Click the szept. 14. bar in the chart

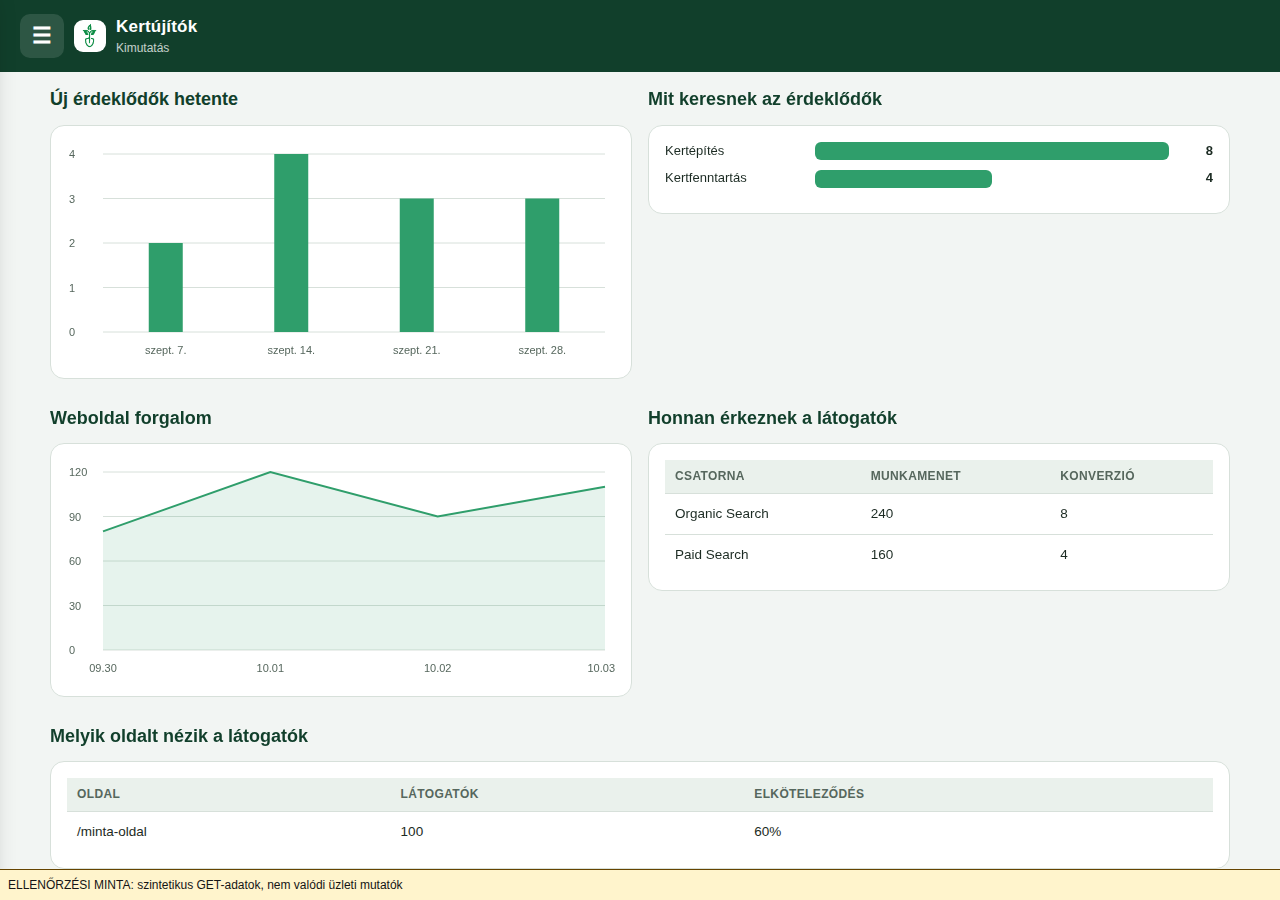pos(291,243)
